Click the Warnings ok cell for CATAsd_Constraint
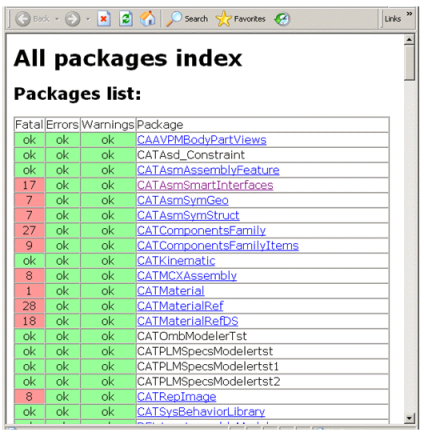Screen dimensions: 424x436 [108, 155]
